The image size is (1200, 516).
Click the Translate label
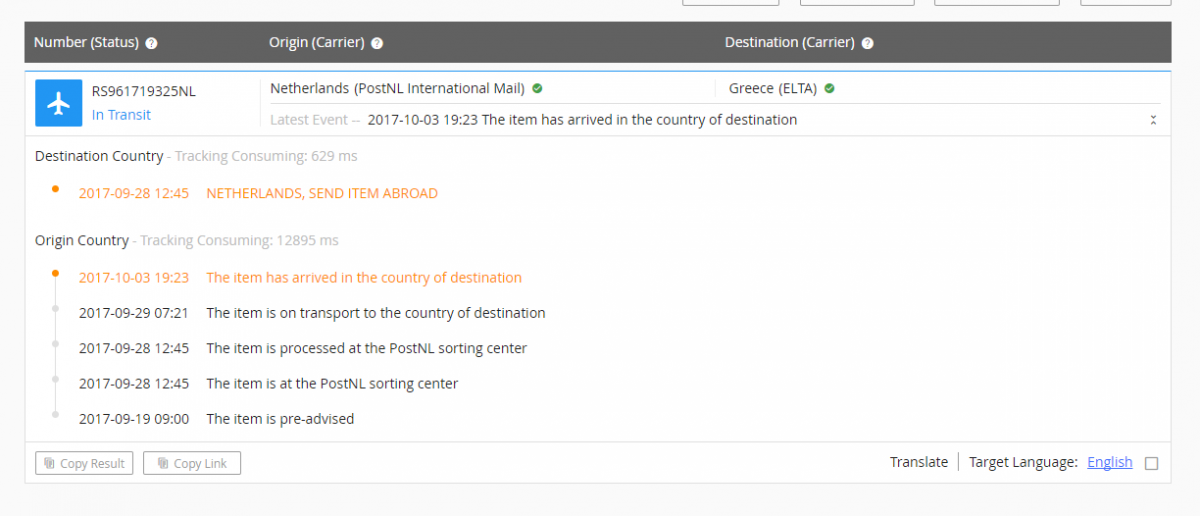[919, 462]
